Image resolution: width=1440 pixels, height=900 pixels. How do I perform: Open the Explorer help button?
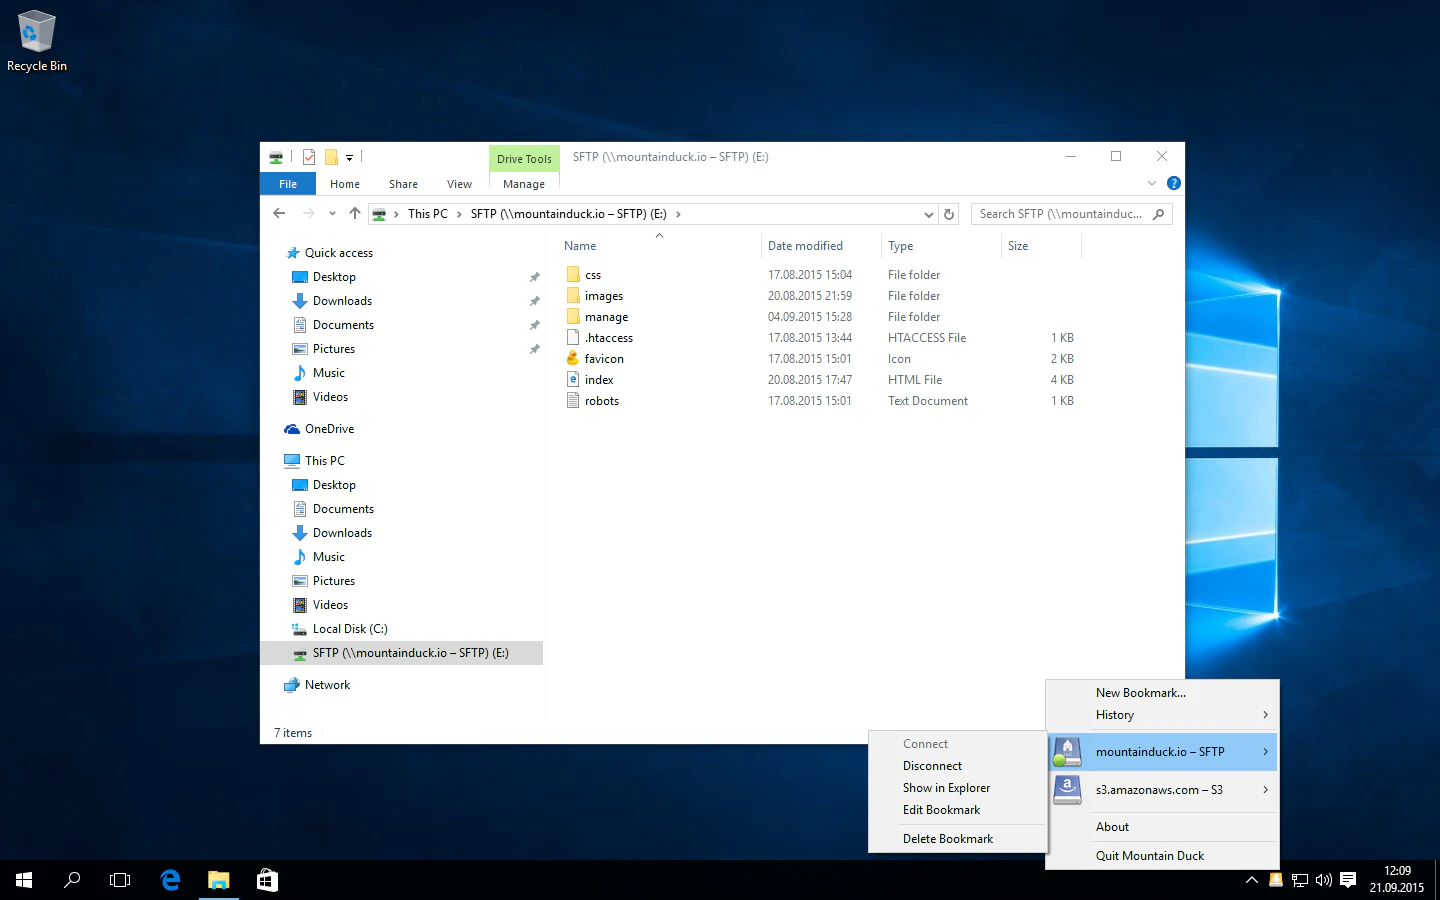(x=1174, y=183)
